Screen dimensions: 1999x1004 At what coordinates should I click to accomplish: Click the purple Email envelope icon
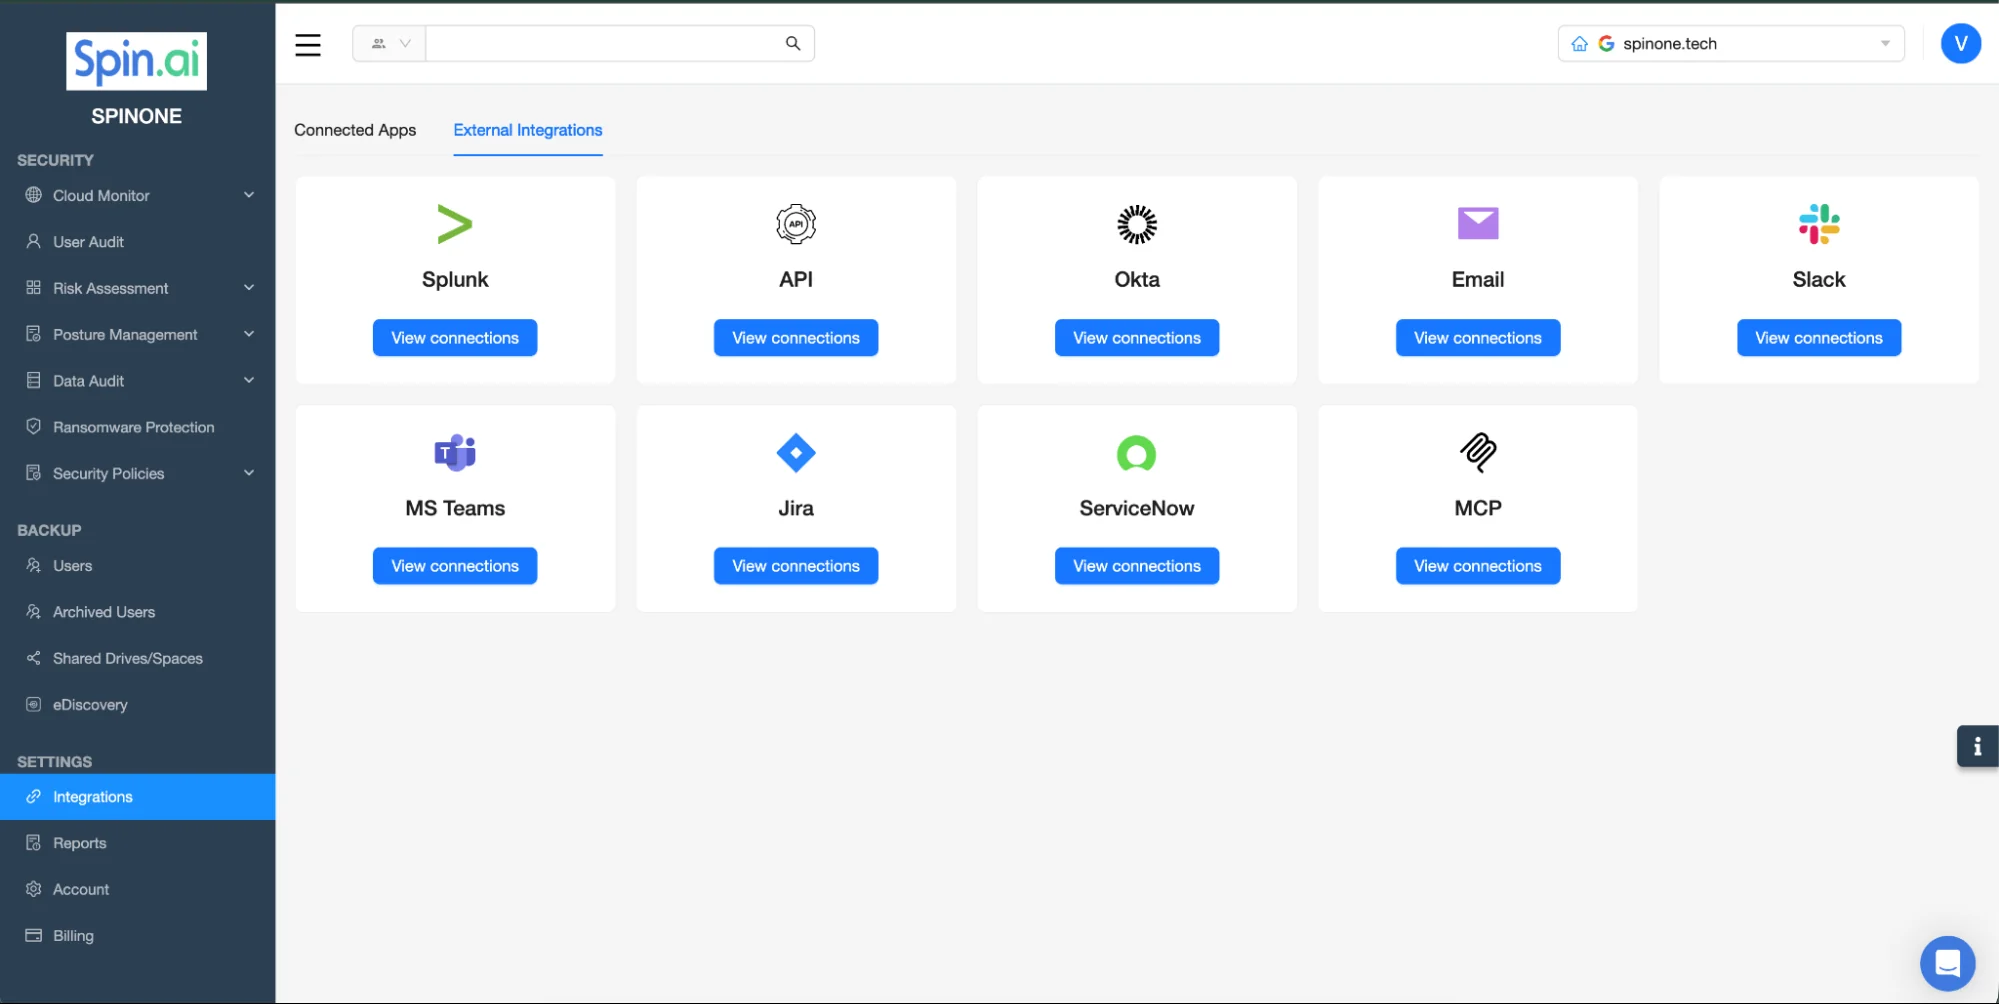[x=1478, y=223]
